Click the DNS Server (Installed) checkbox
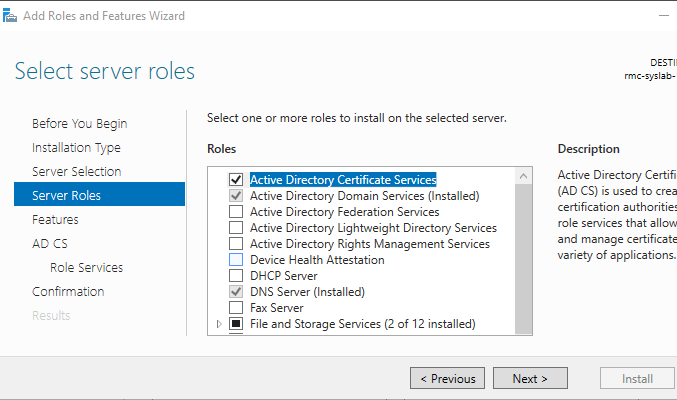Viewport: 677px width, 400px height. [x=236, y=292]
